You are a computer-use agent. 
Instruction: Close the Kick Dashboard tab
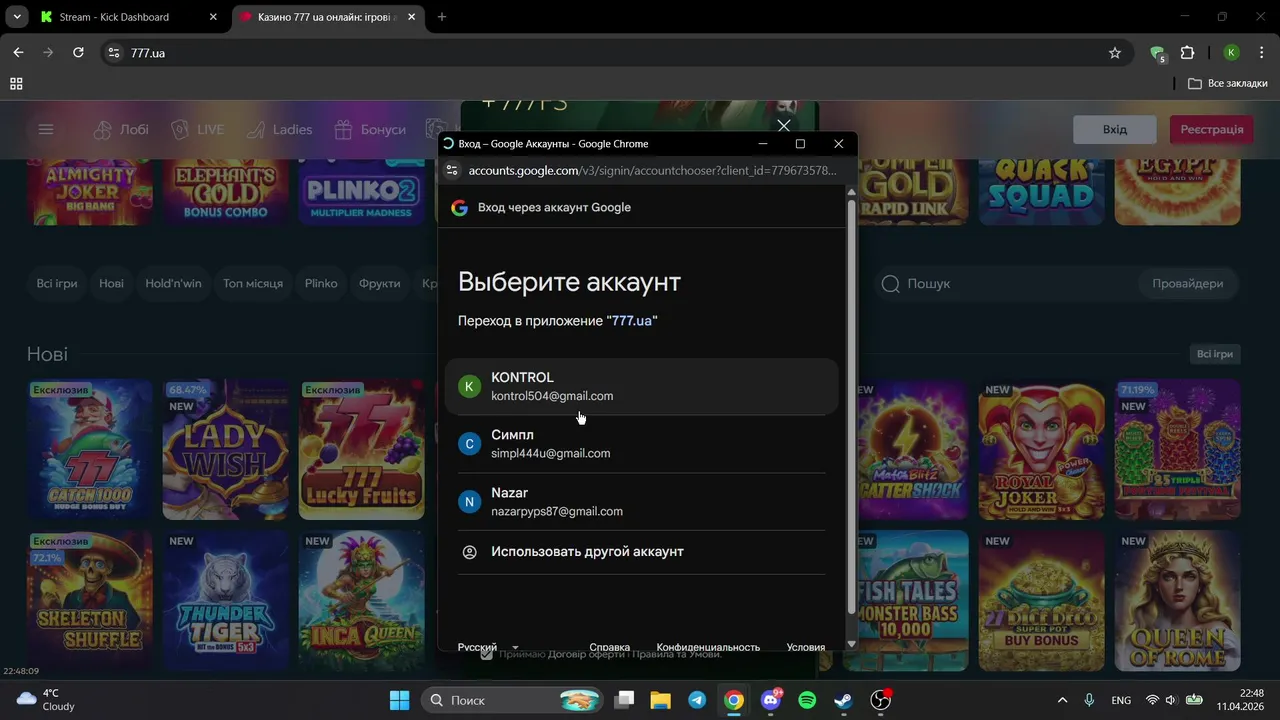point(213,17)
